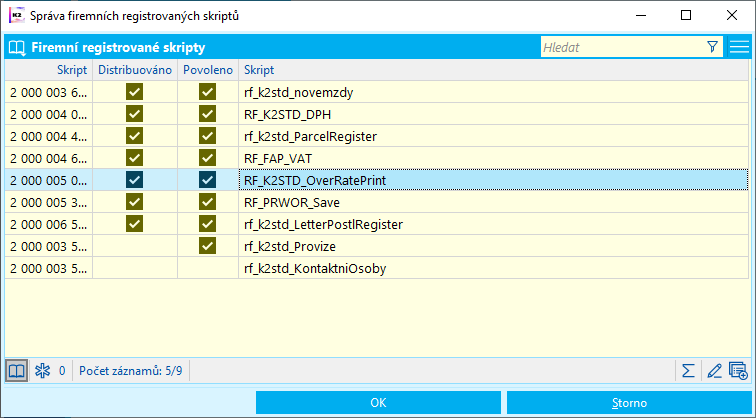Viewport: 756px width, 418px height.
Task: Click the number cell for rf_k2std_LetterPostlRegister
Action: tap(49, 224)
